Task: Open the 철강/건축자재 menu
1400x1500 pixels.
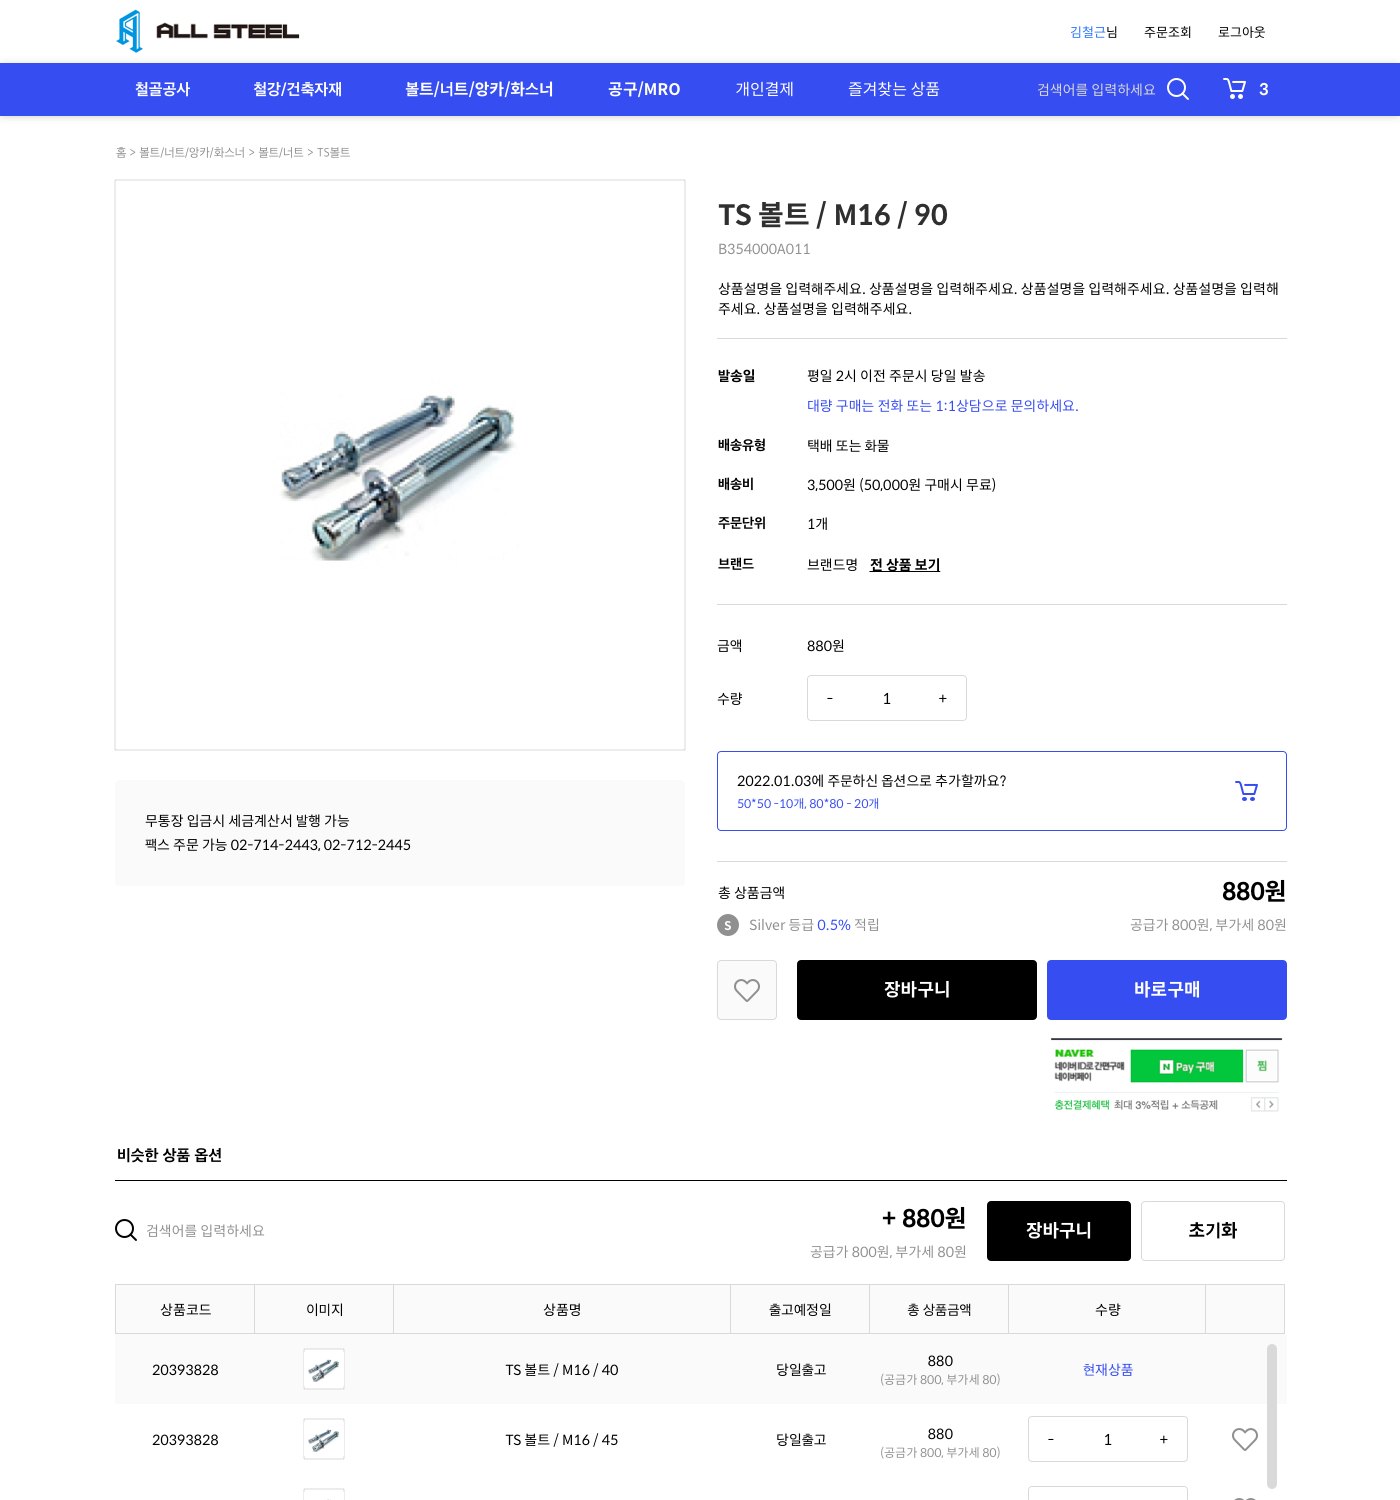Action: click(297, 89)
